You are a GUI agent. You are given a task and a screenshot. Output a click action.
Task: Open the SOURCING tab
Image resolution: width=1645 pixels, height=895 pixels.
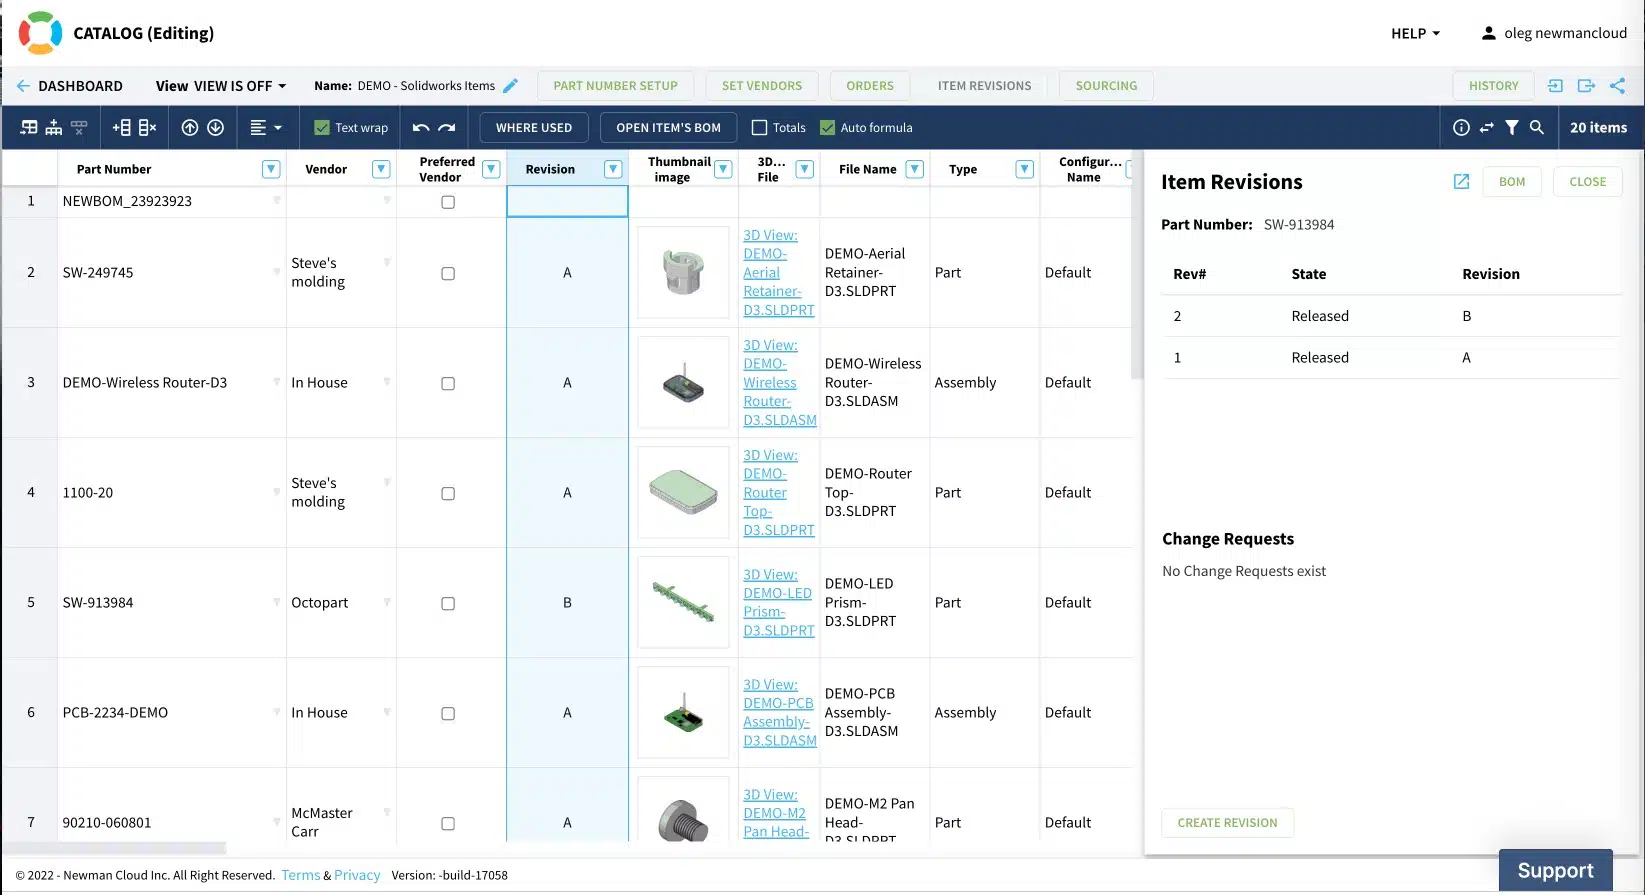pos(1106,86)
